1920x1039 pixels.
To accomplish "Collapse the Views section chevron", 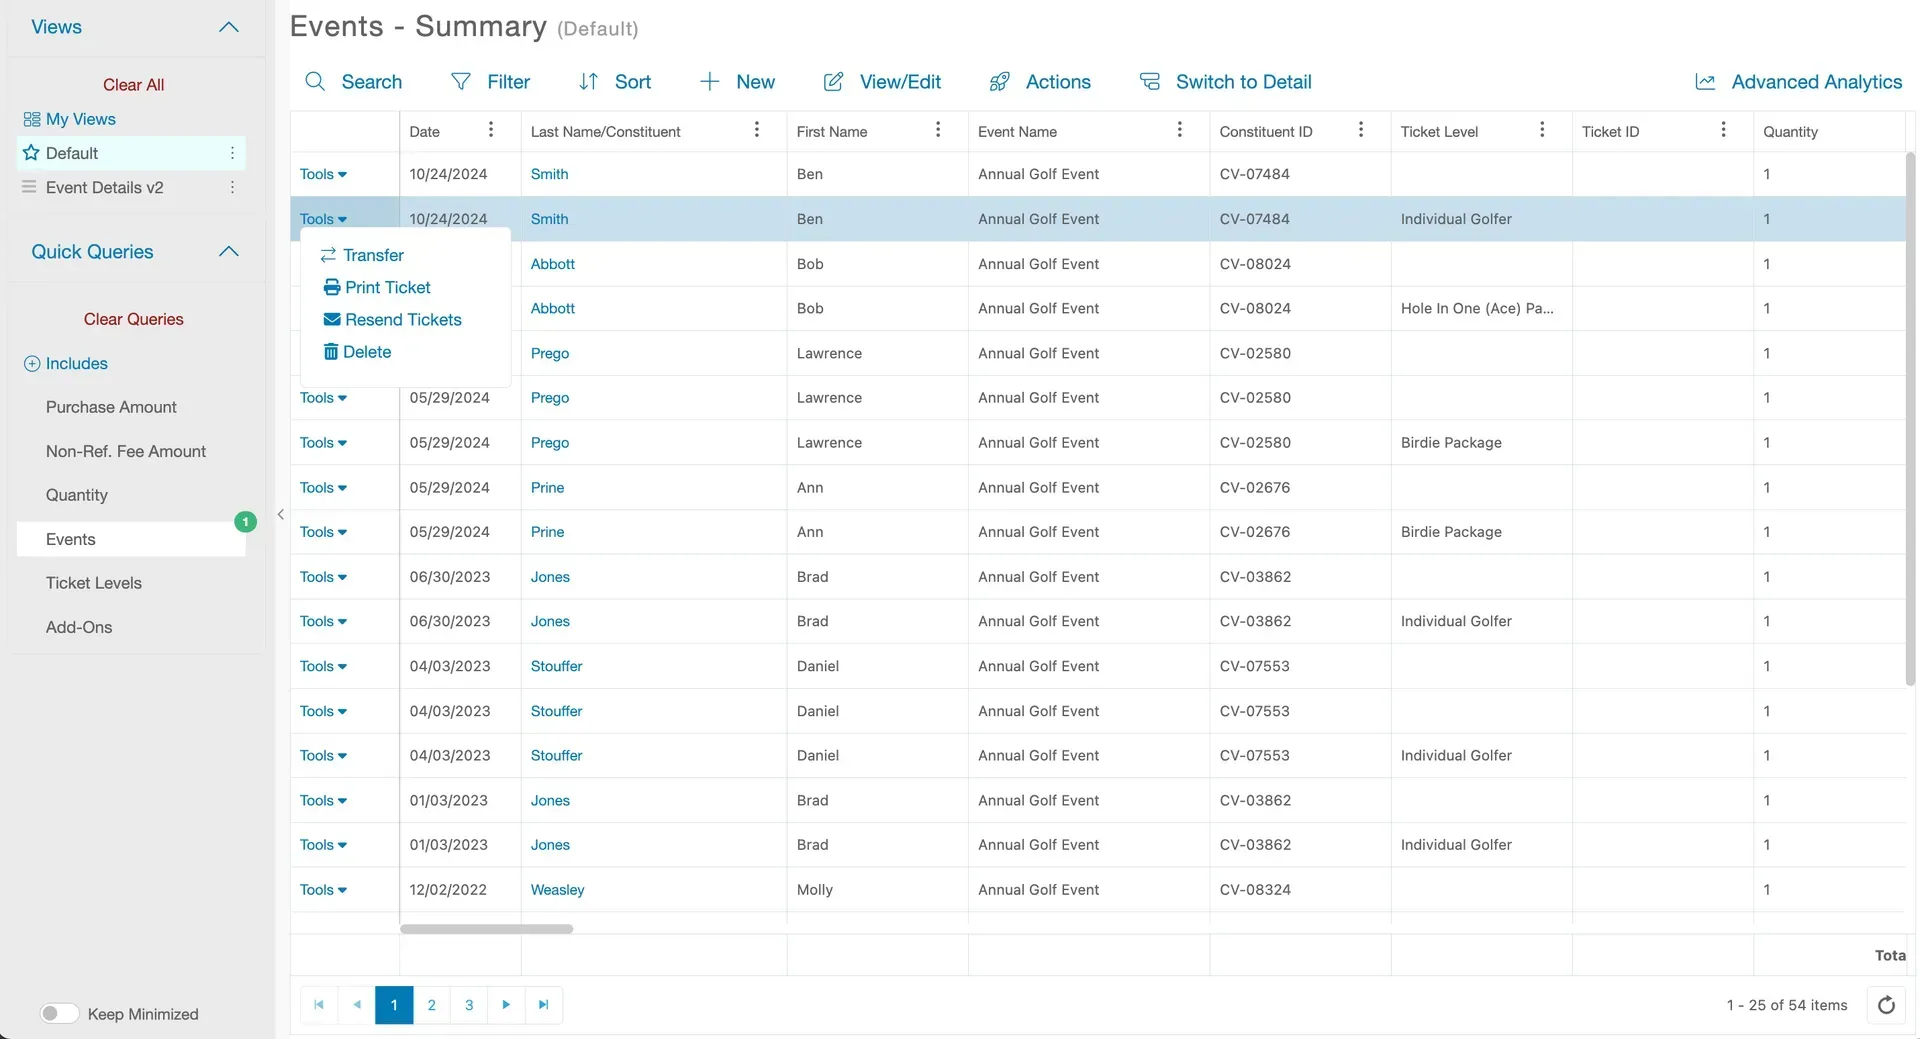I will [x=229, y=27].
